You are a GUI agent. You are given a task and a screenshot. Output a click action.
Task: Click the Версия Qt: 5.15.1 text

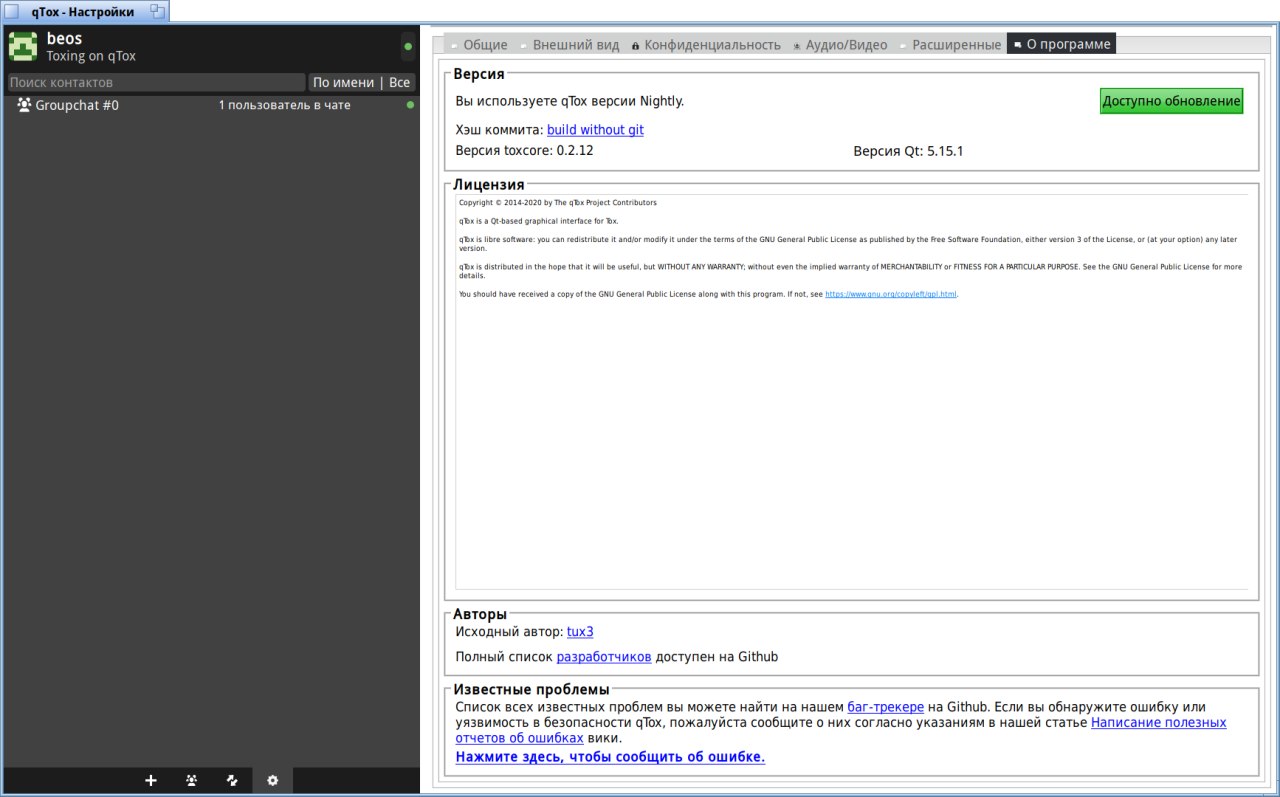(908, 152)
